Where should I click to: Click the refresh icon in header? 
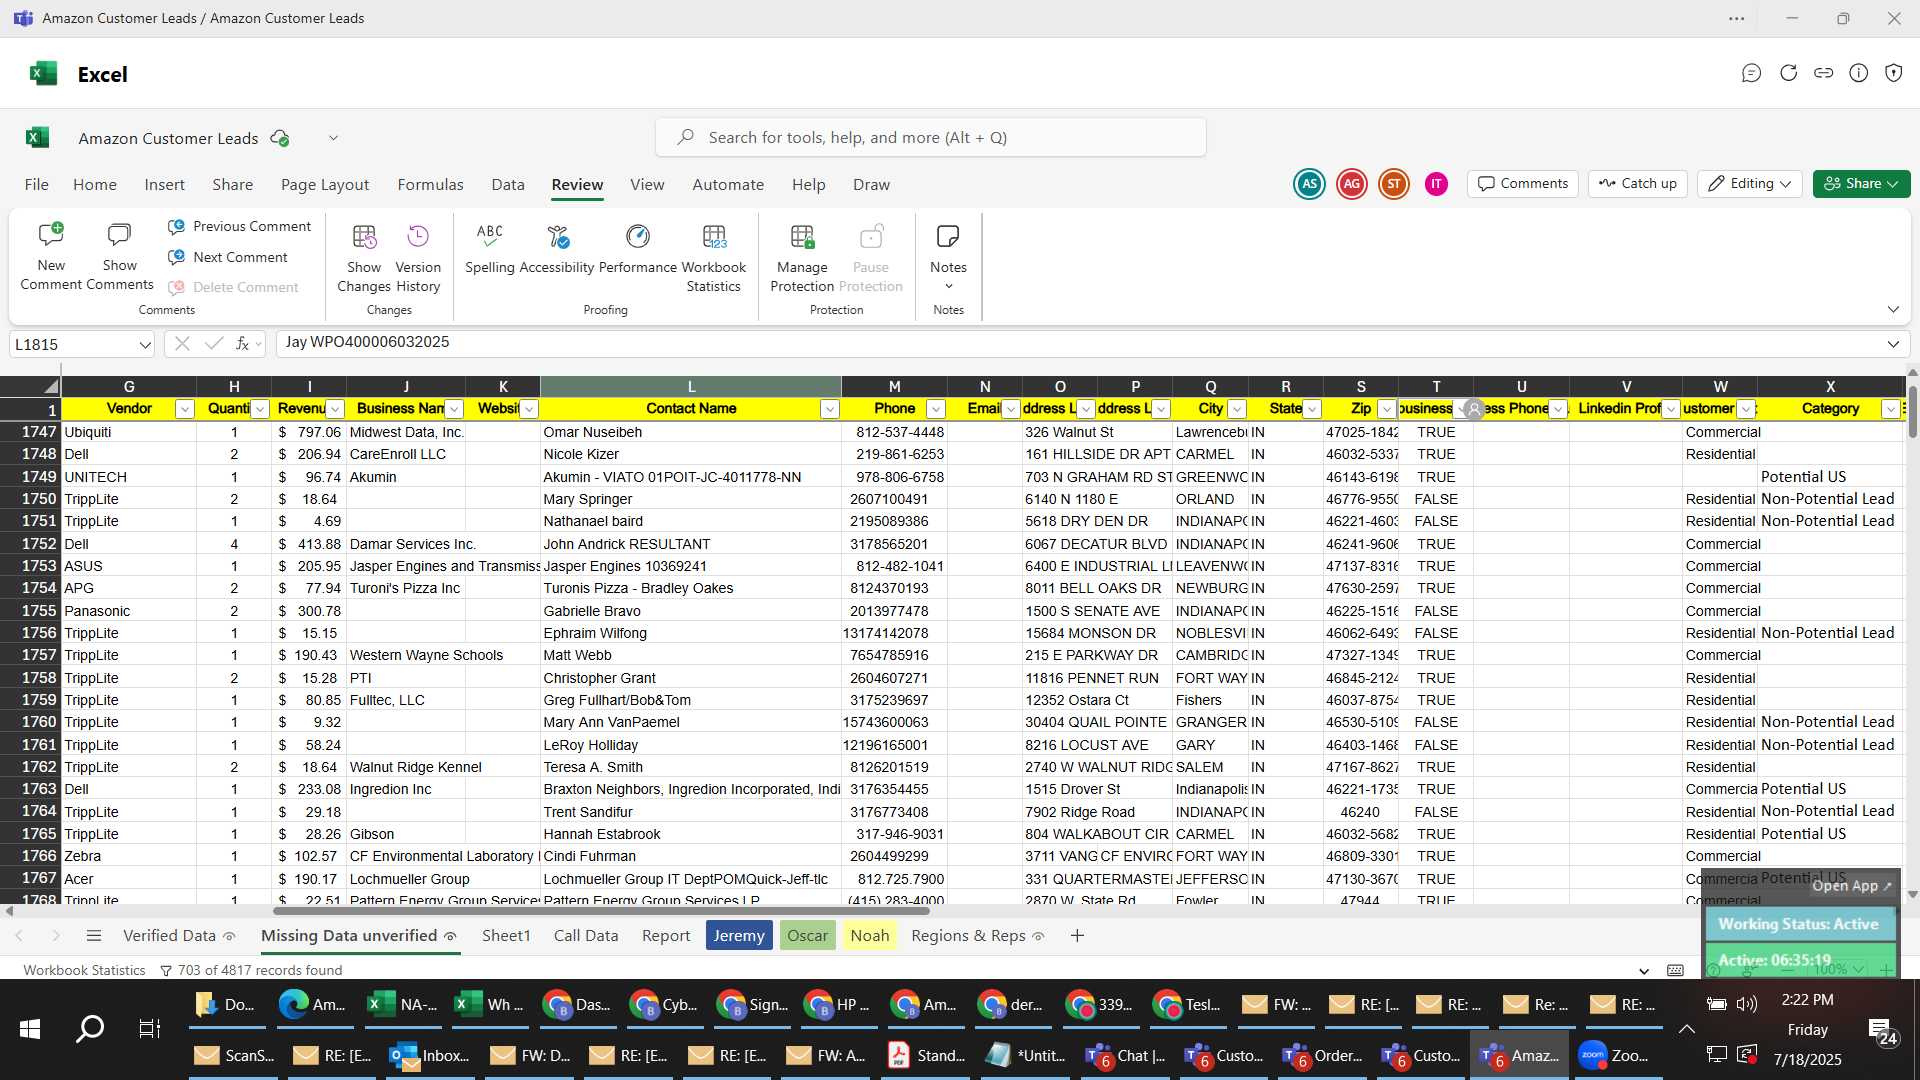click(1788, 73)
